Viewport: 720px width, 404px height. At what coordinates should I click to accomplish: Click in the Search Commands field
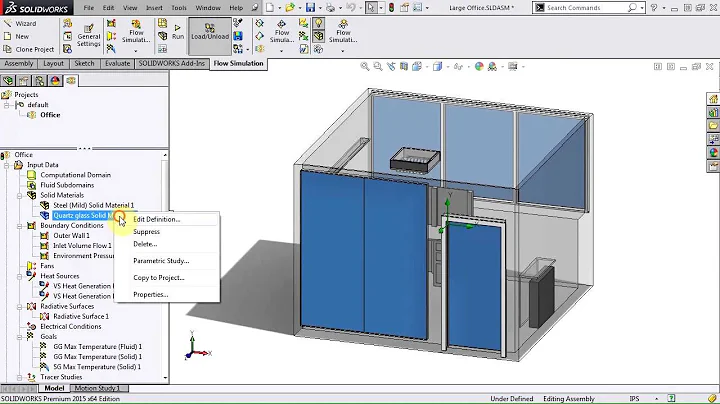click(x=585, y=8)
